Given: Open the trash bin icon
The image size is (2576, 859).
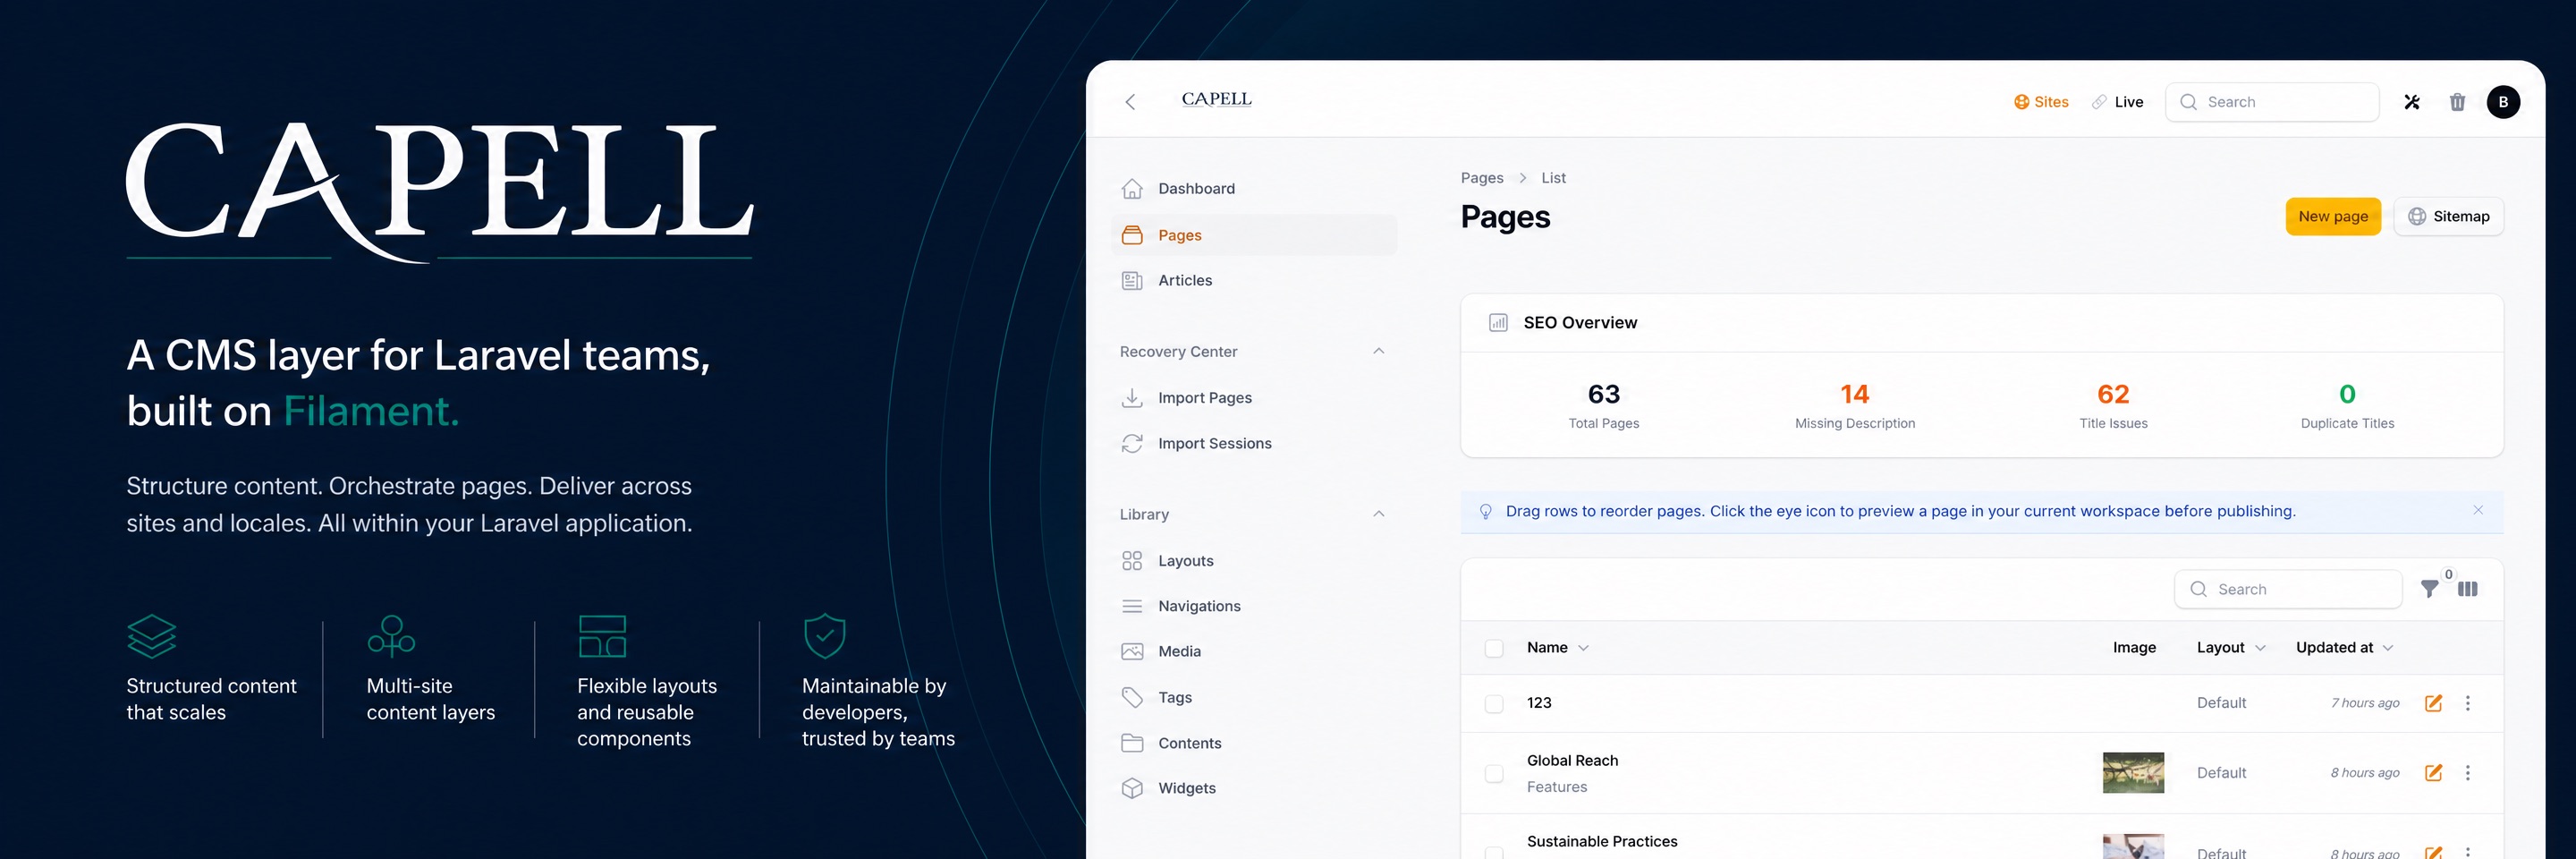Looking at the screenshot, I should click(x=2457, y=102).
